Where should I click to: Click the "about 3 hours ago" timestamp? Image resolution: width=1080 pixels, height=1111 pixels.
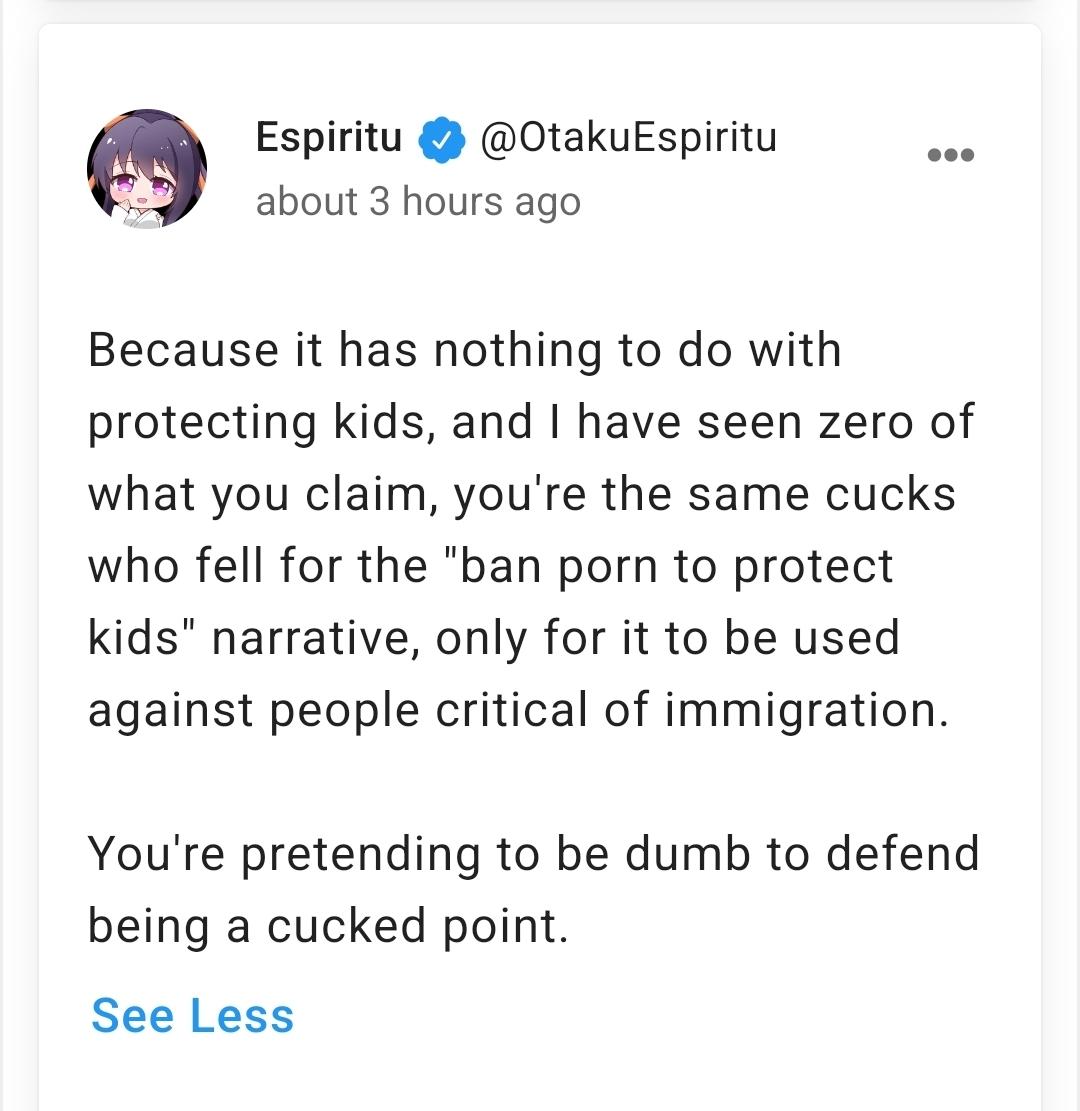tap(418, 202)
